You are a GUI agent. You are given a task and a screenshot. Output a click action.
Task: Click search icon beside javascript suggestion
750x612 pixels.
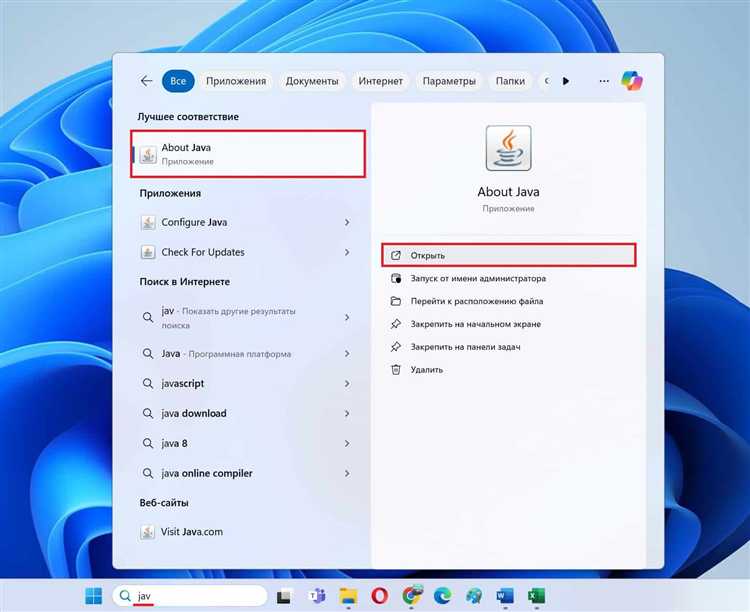[148, 383]
